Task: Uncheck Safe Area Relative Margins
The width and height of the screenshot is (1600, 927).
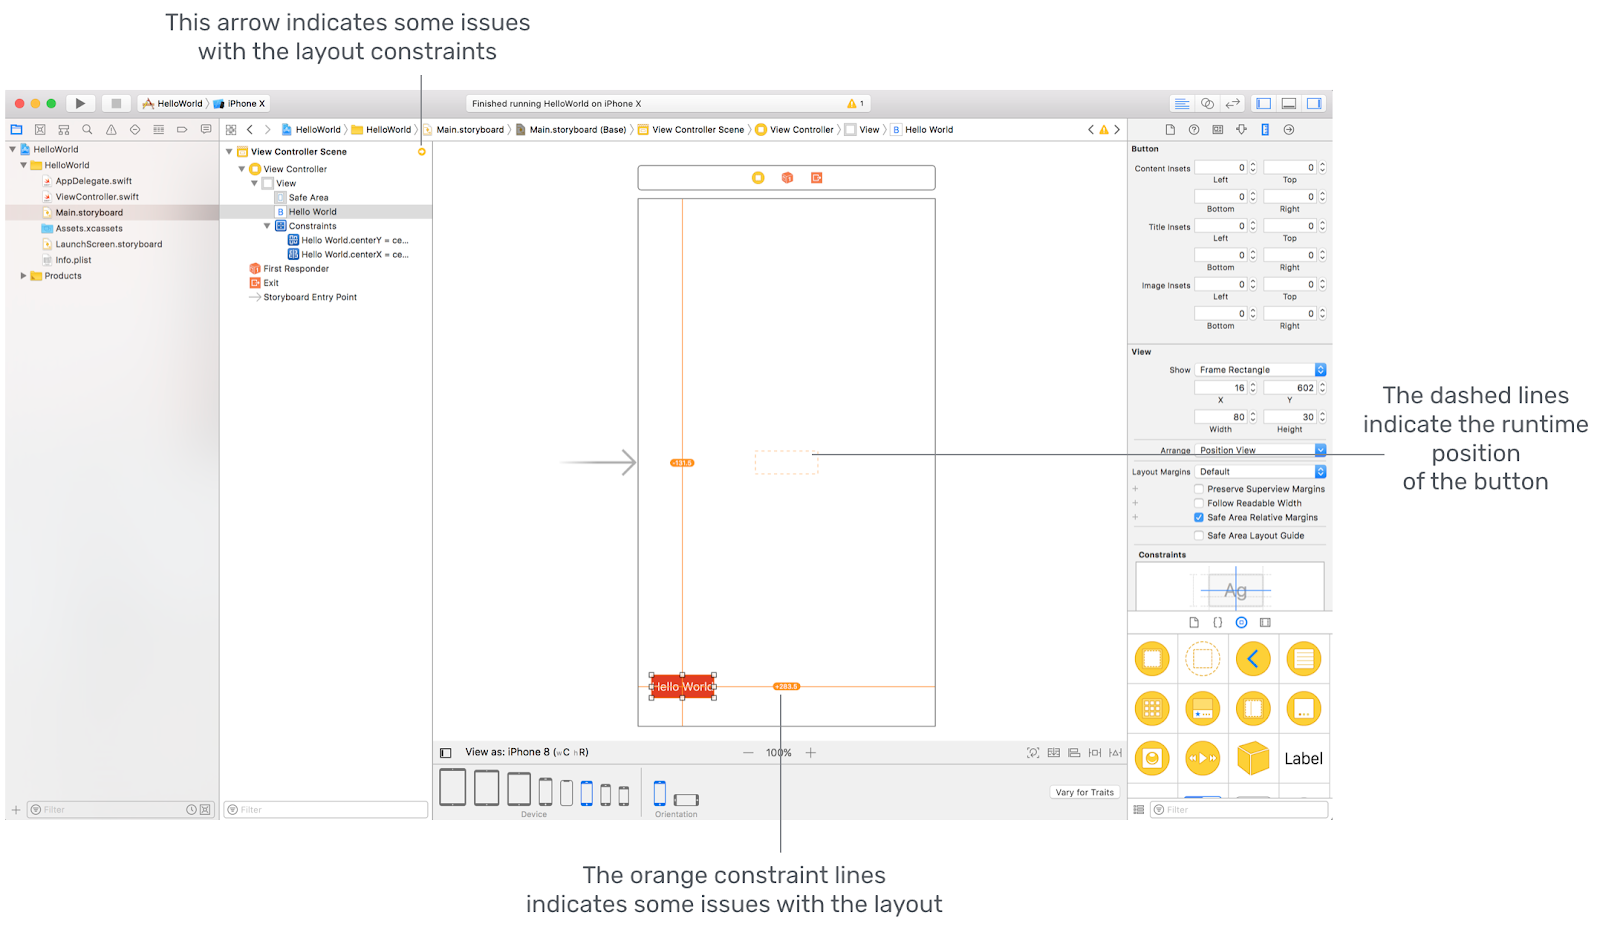Action: (1199, 517)
